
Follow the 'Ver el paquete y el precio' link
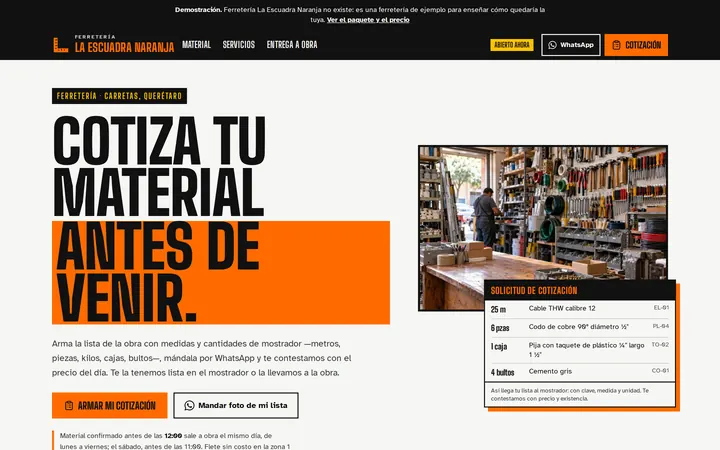point(368,20)
